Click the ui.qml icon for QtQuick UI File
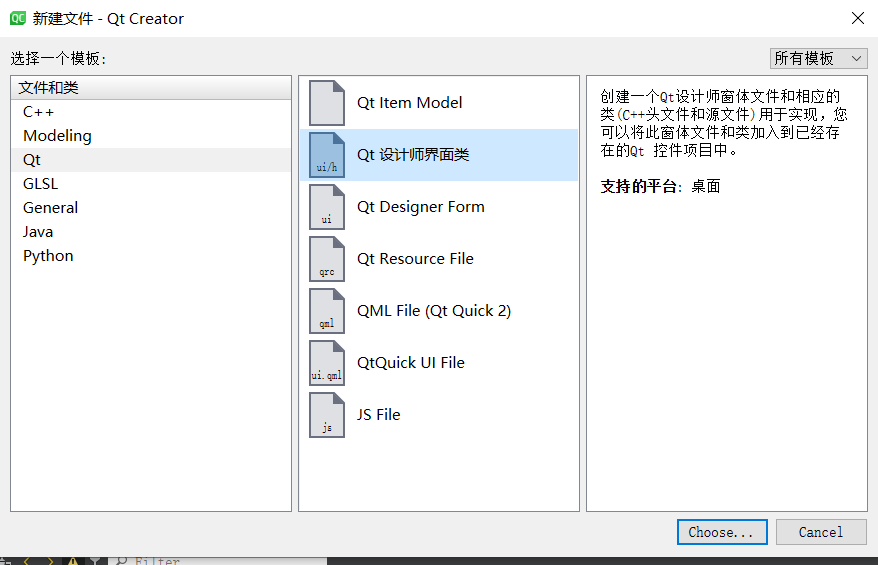This screenshot has width=878, height=565. coord(327,363)
